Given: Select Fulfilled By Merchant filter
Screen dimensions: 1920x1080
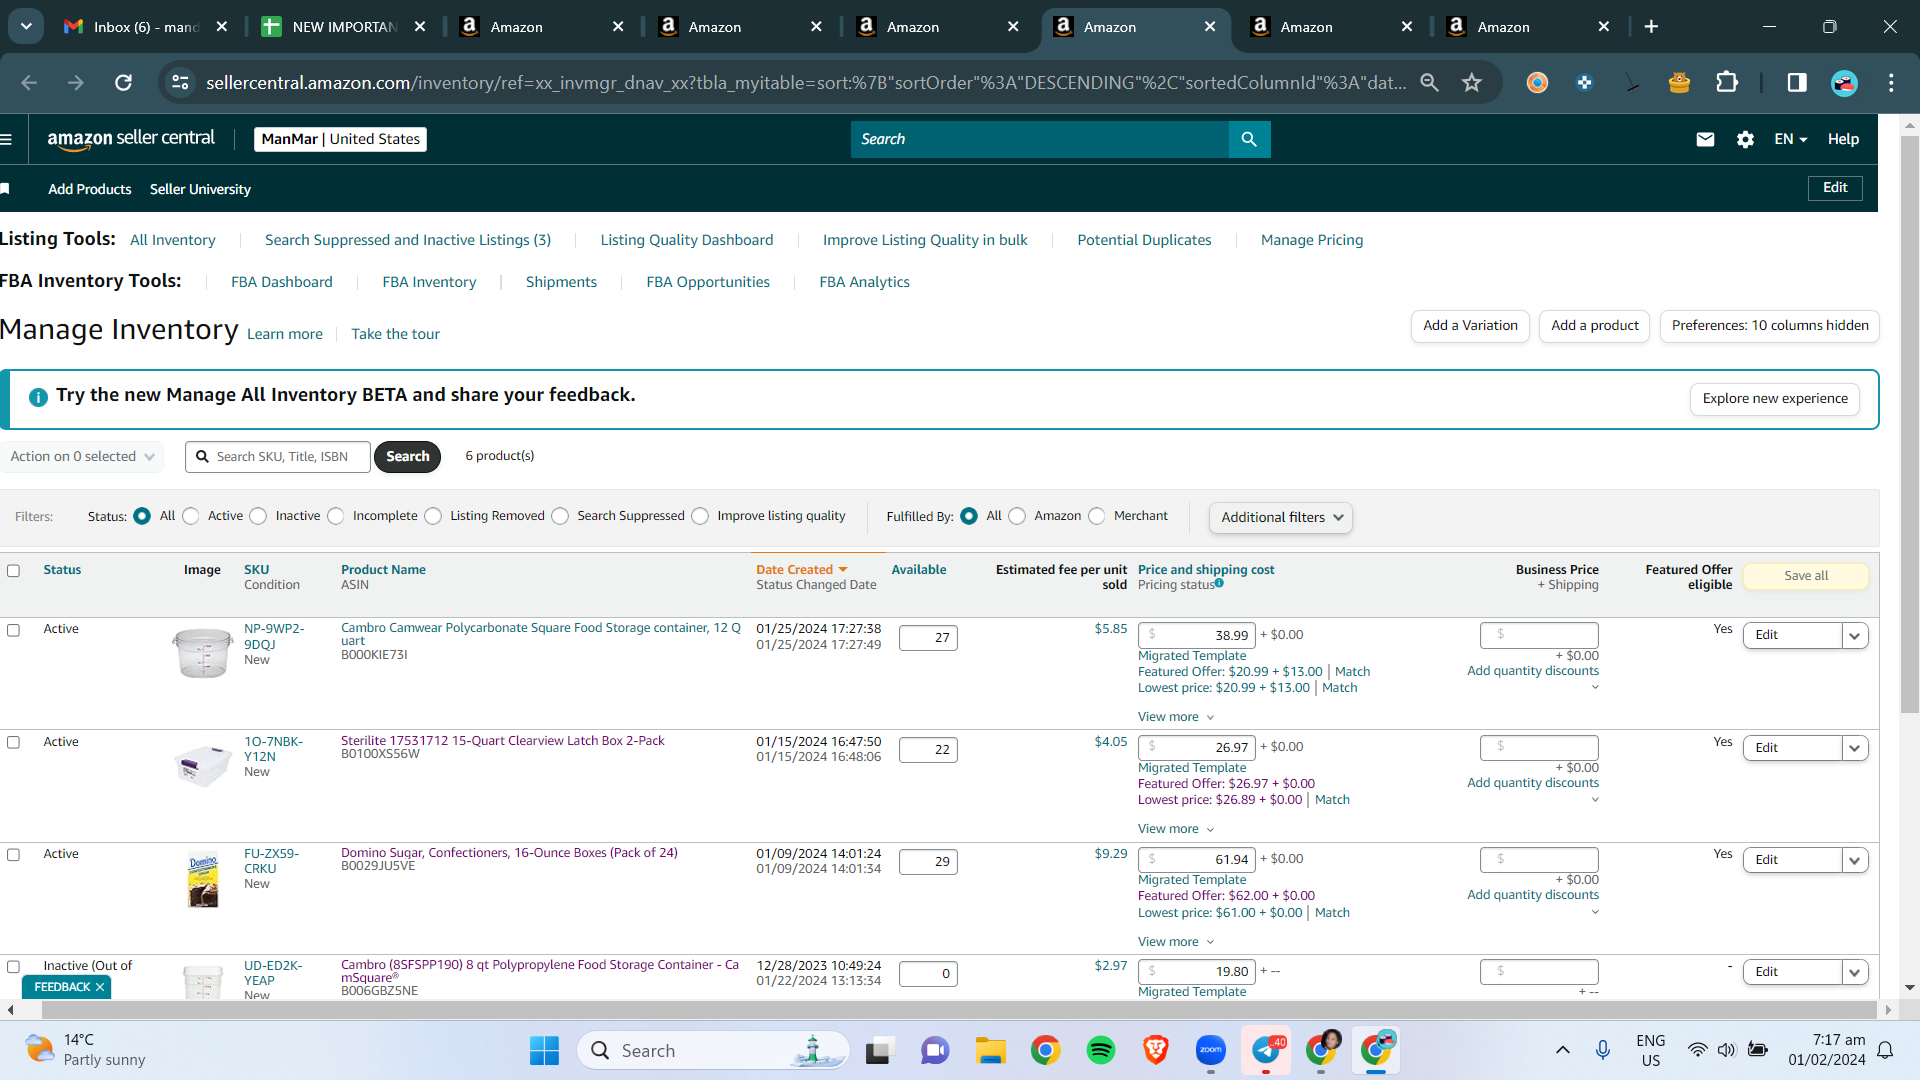Looking at the screenshot, I should (1097, 516).
